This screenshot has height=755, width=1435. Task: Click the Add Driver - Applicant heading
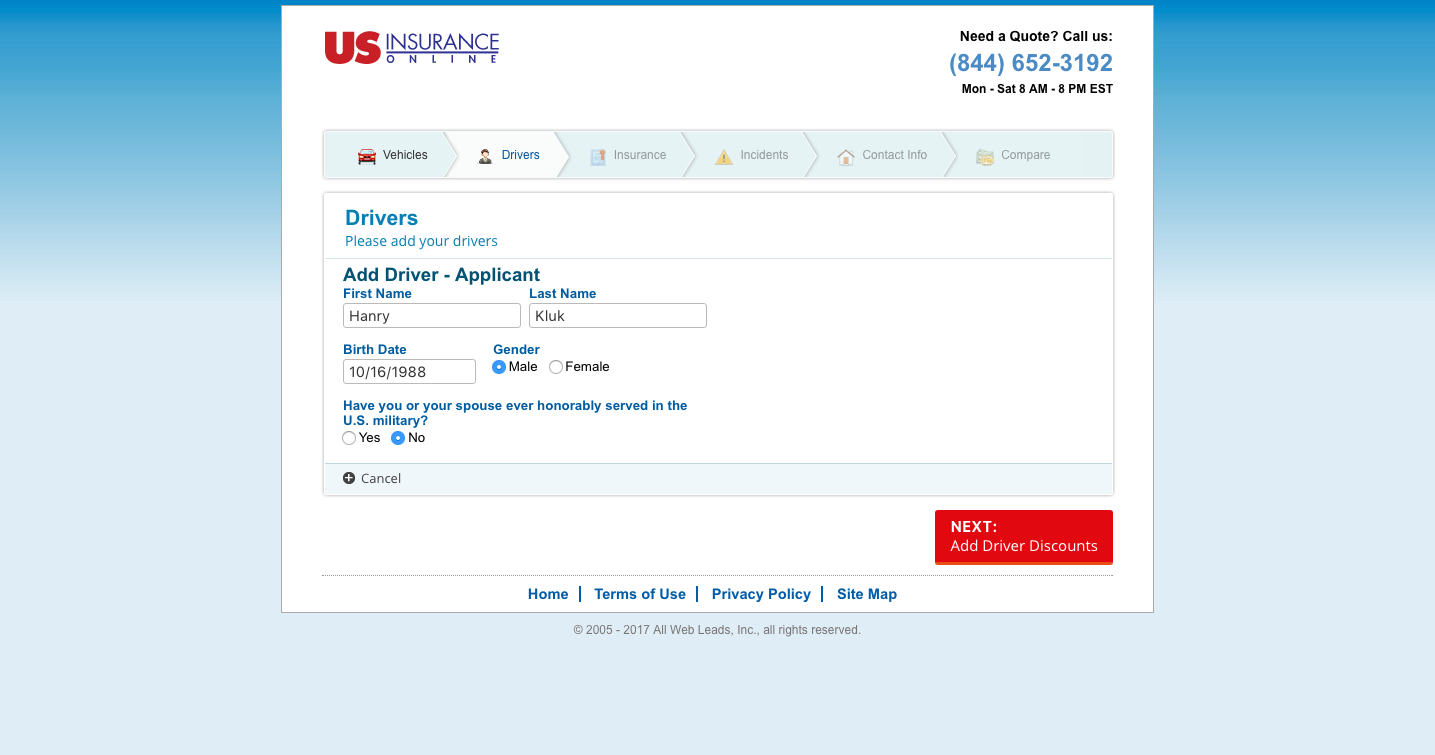pyautogui.click(x=441, y=275)
